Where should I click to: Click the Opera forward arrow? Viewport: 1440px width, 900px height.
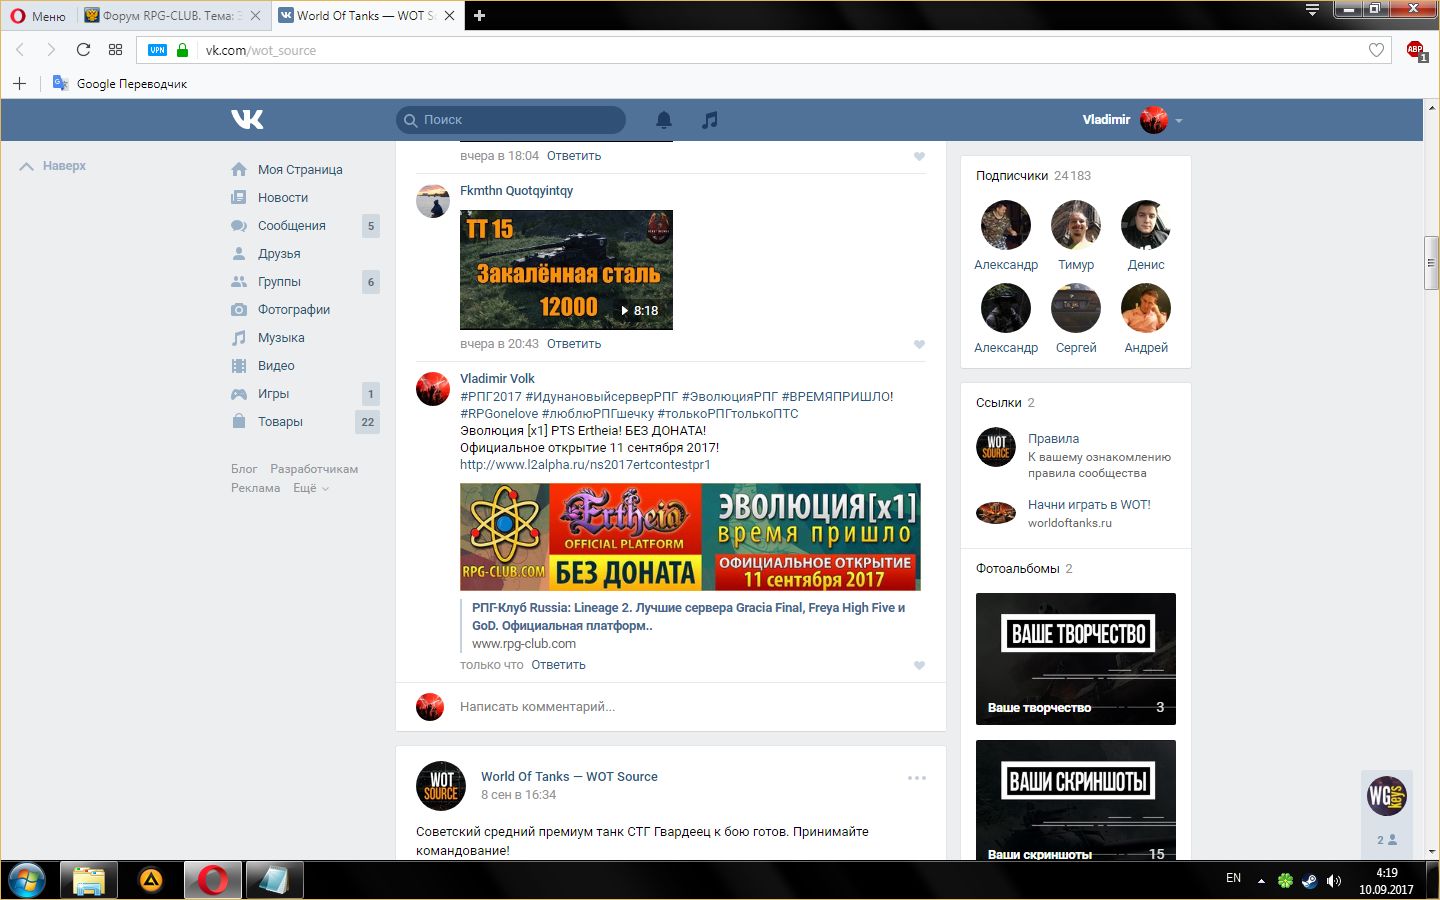point(51,50)
